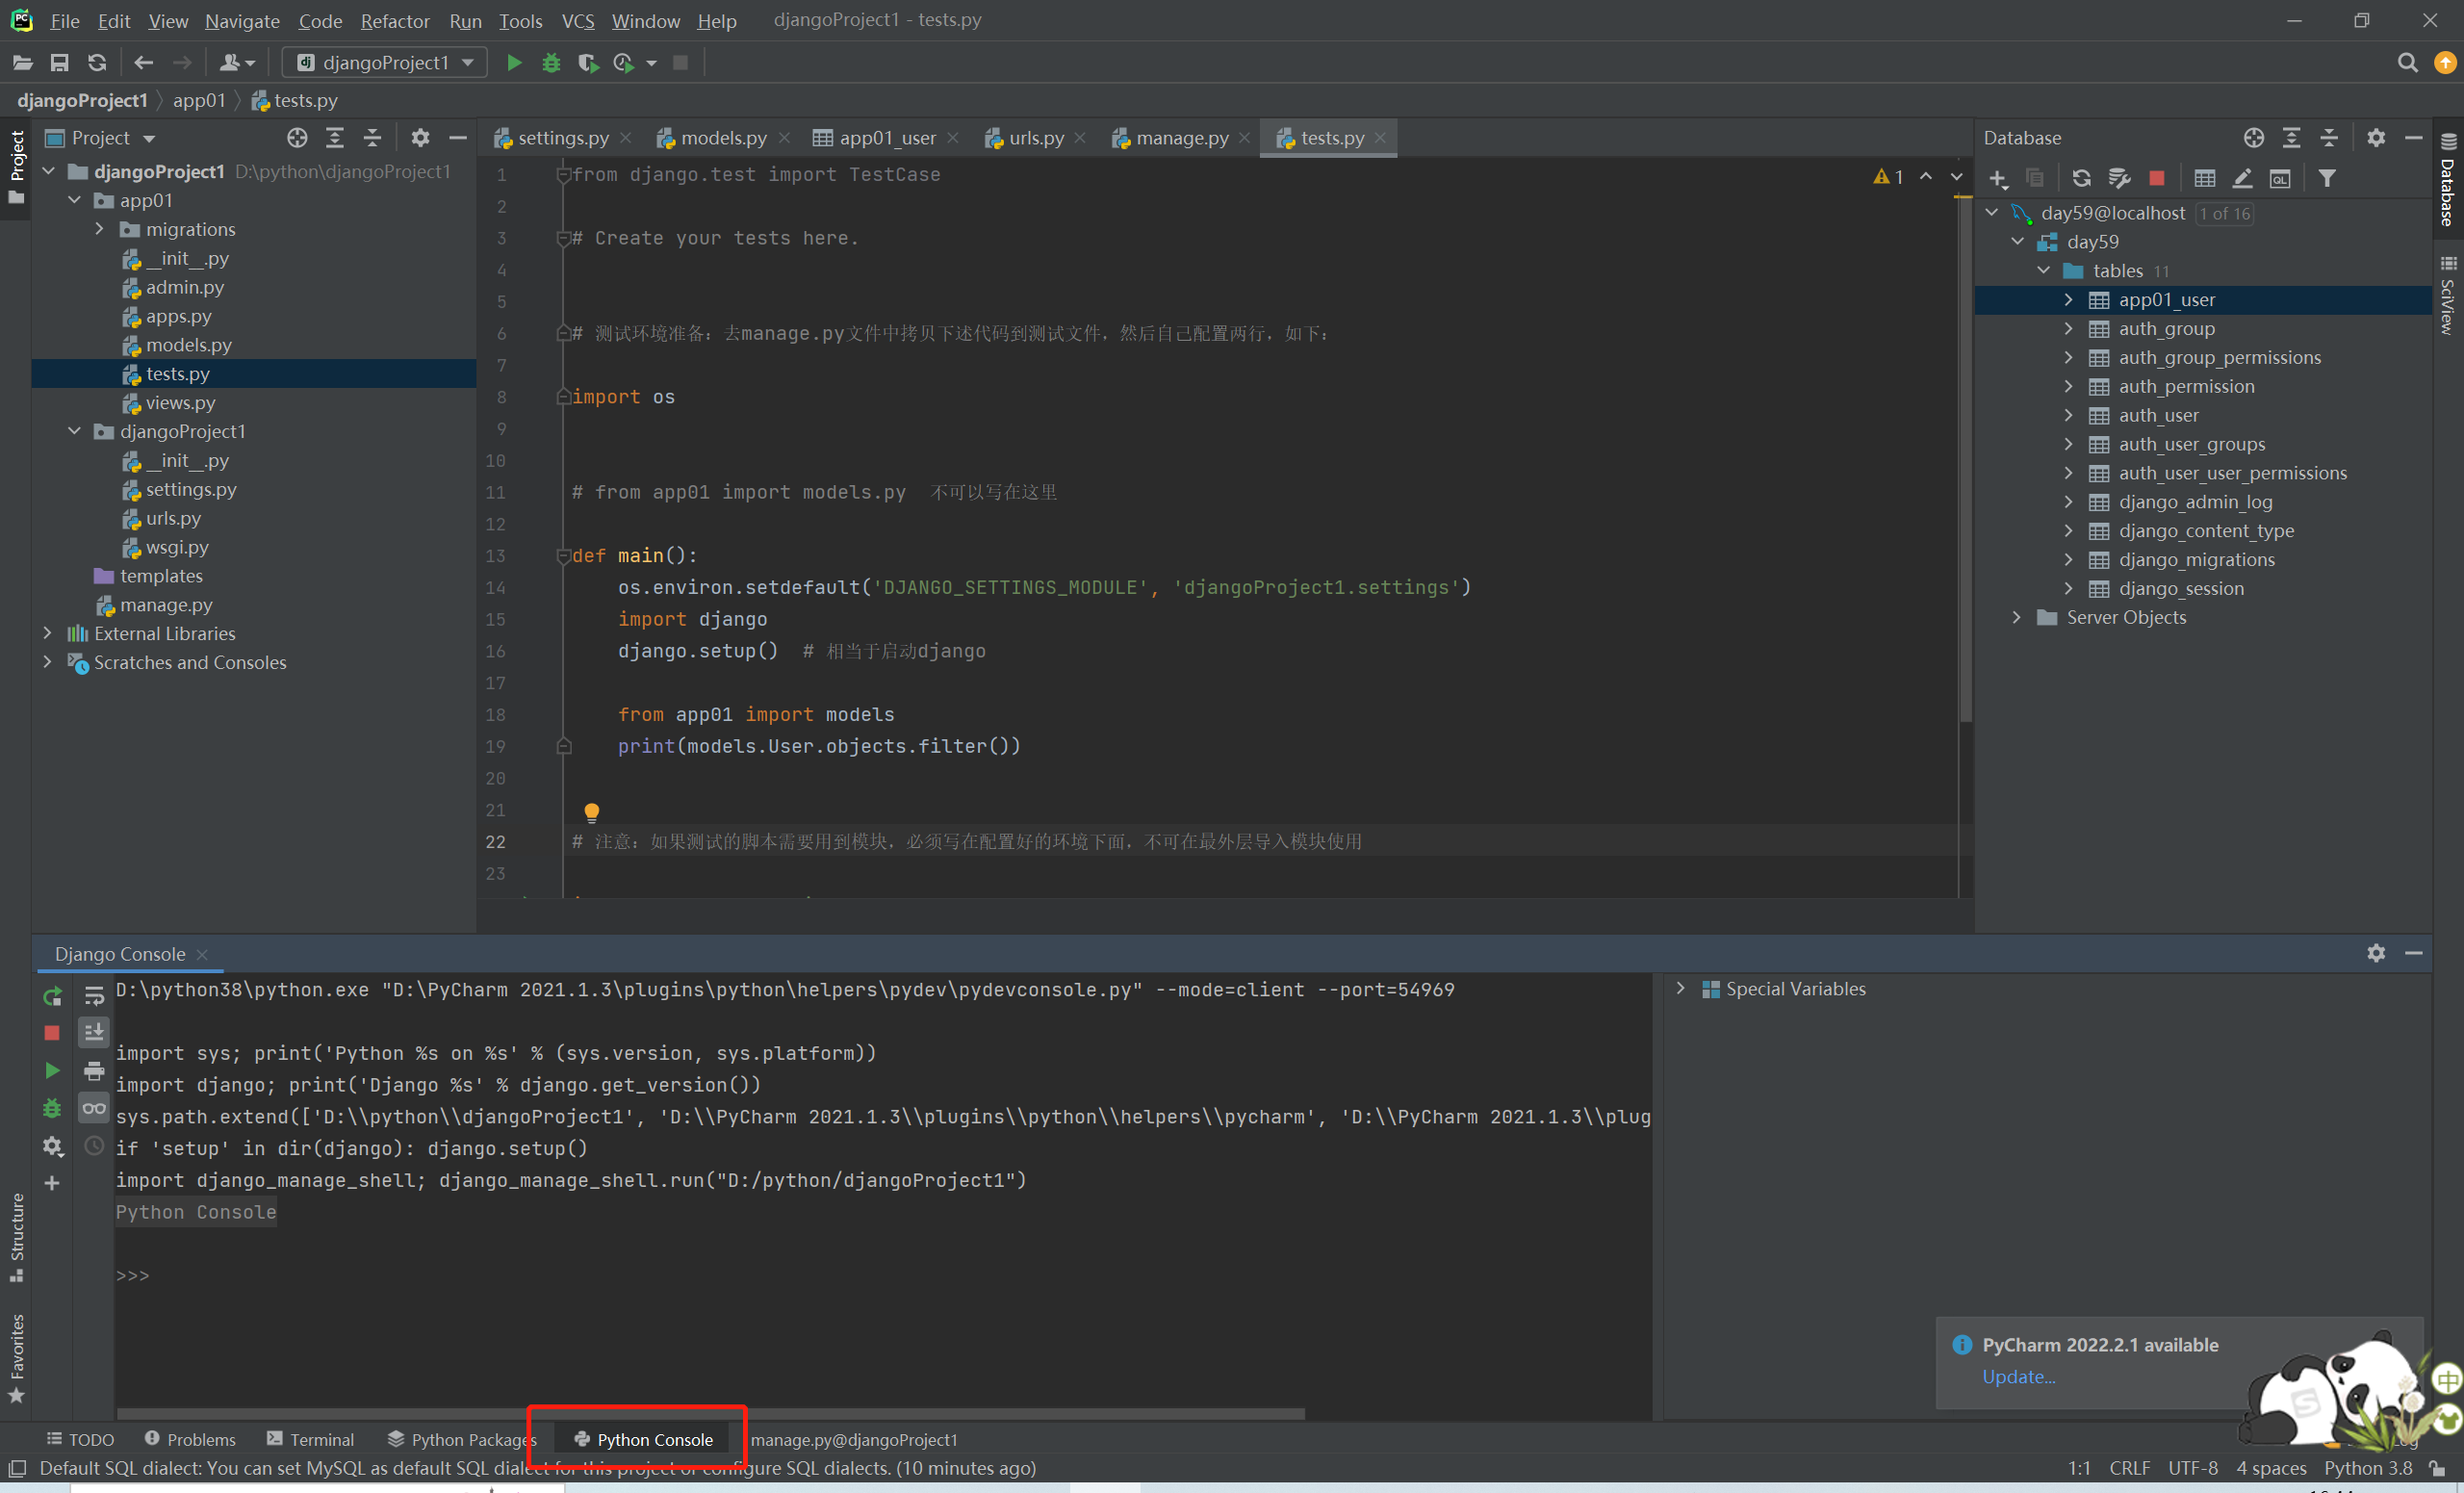This screenshot has height=1493, width=2464.
Task: Switch to the models.py editor tab
Action: (722, 138)
